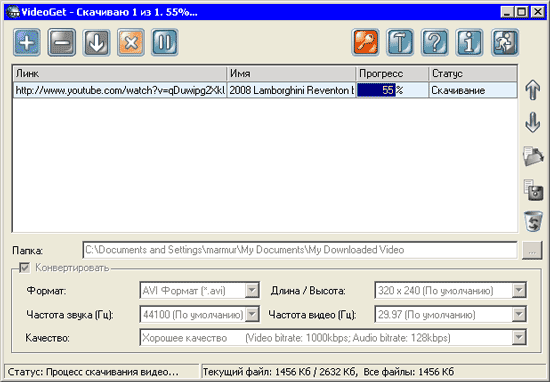This screenshot has width=550, height=382.
Task: Sort by the Прогресс column header
Action: (x=393, y=74)
